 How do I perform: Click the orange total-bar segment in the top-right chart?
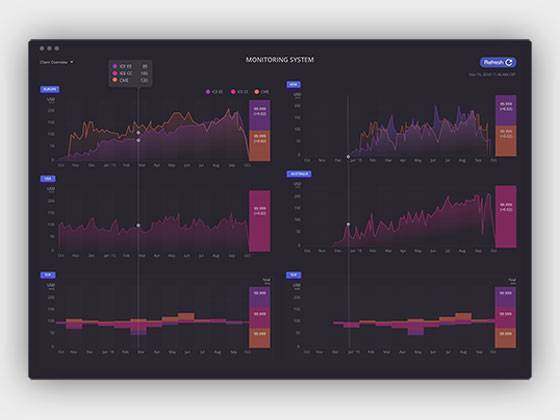click(506, 141)
